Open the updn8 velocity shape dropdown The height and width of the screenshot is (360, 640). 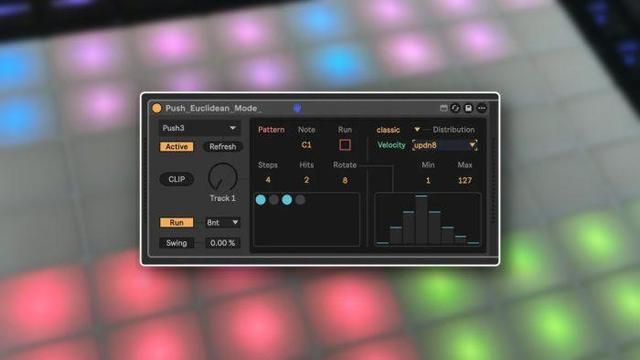tap(445, 145)
